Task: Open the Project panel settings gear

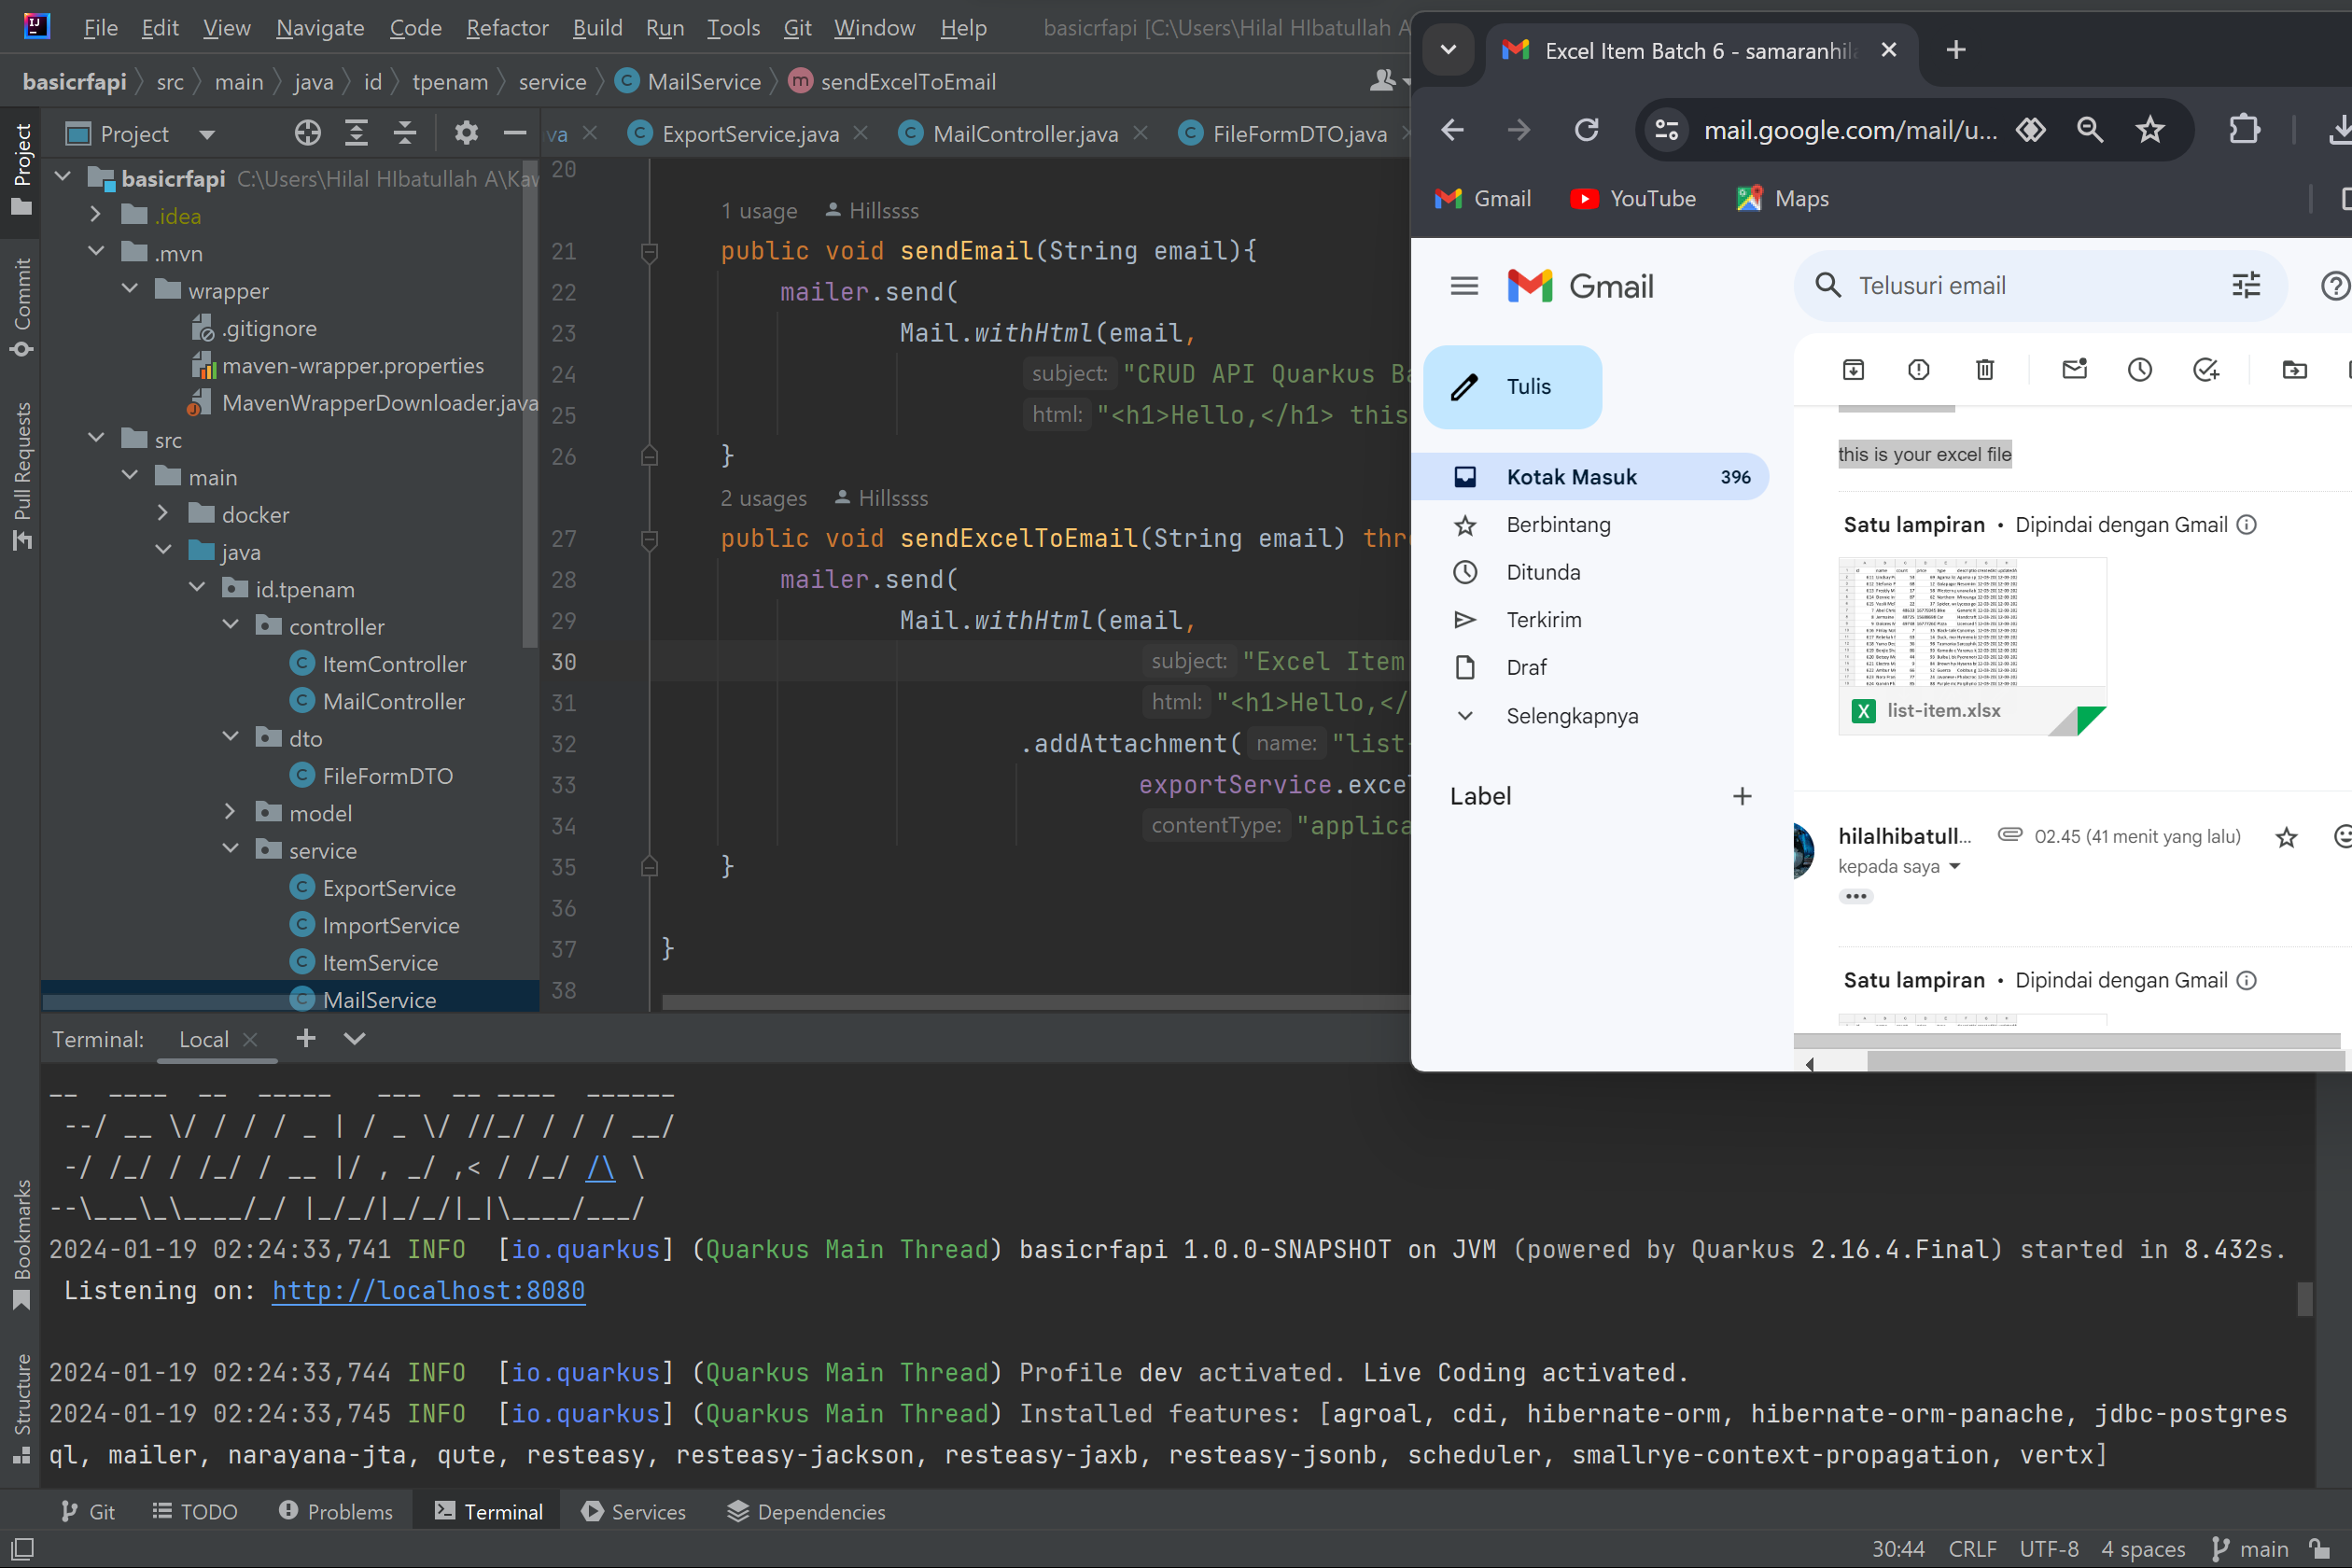Action: 466,133
